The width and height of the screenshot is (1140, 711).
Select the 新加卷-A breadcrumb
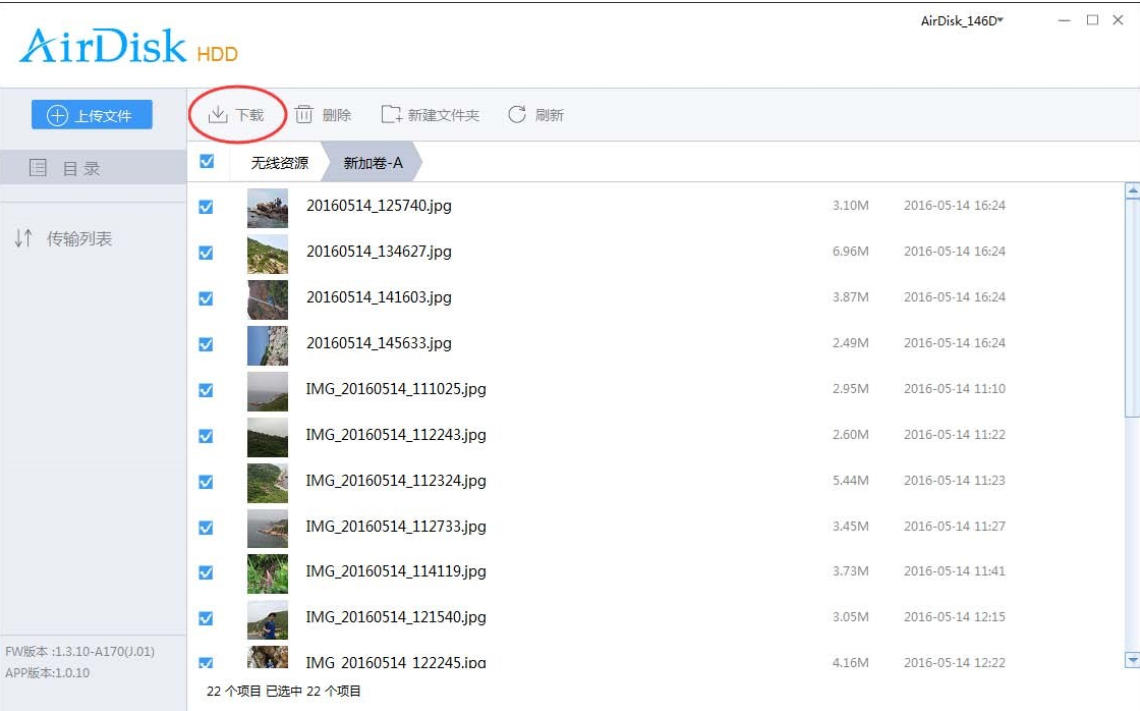(x=373, y=162)
